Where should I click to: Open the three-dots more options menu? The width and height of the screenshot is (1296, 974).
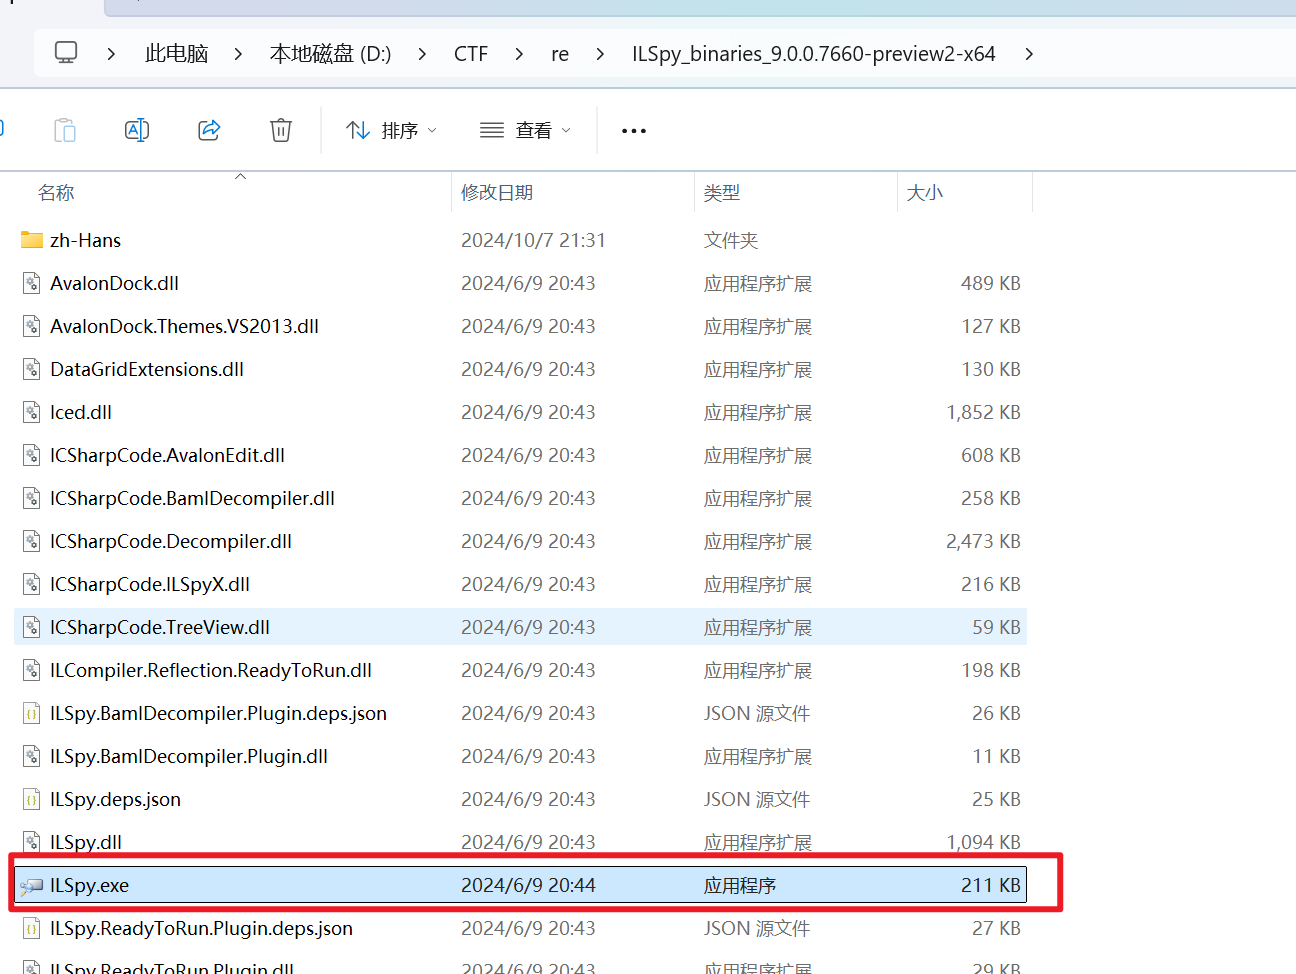point(634,131)
